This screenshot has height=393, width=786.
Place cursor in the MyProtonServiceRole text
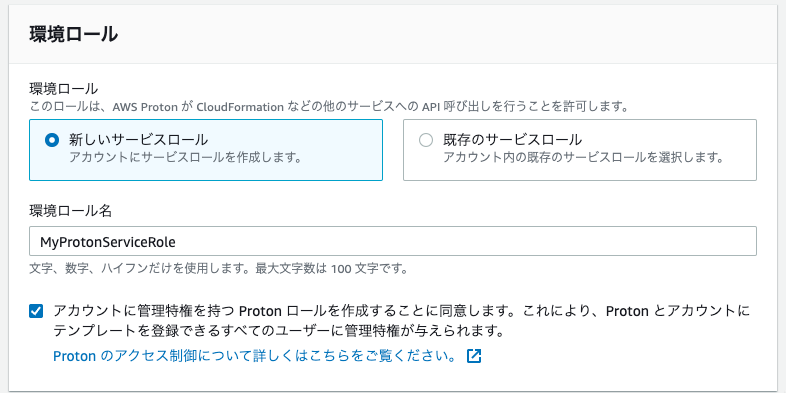[108, 242]
